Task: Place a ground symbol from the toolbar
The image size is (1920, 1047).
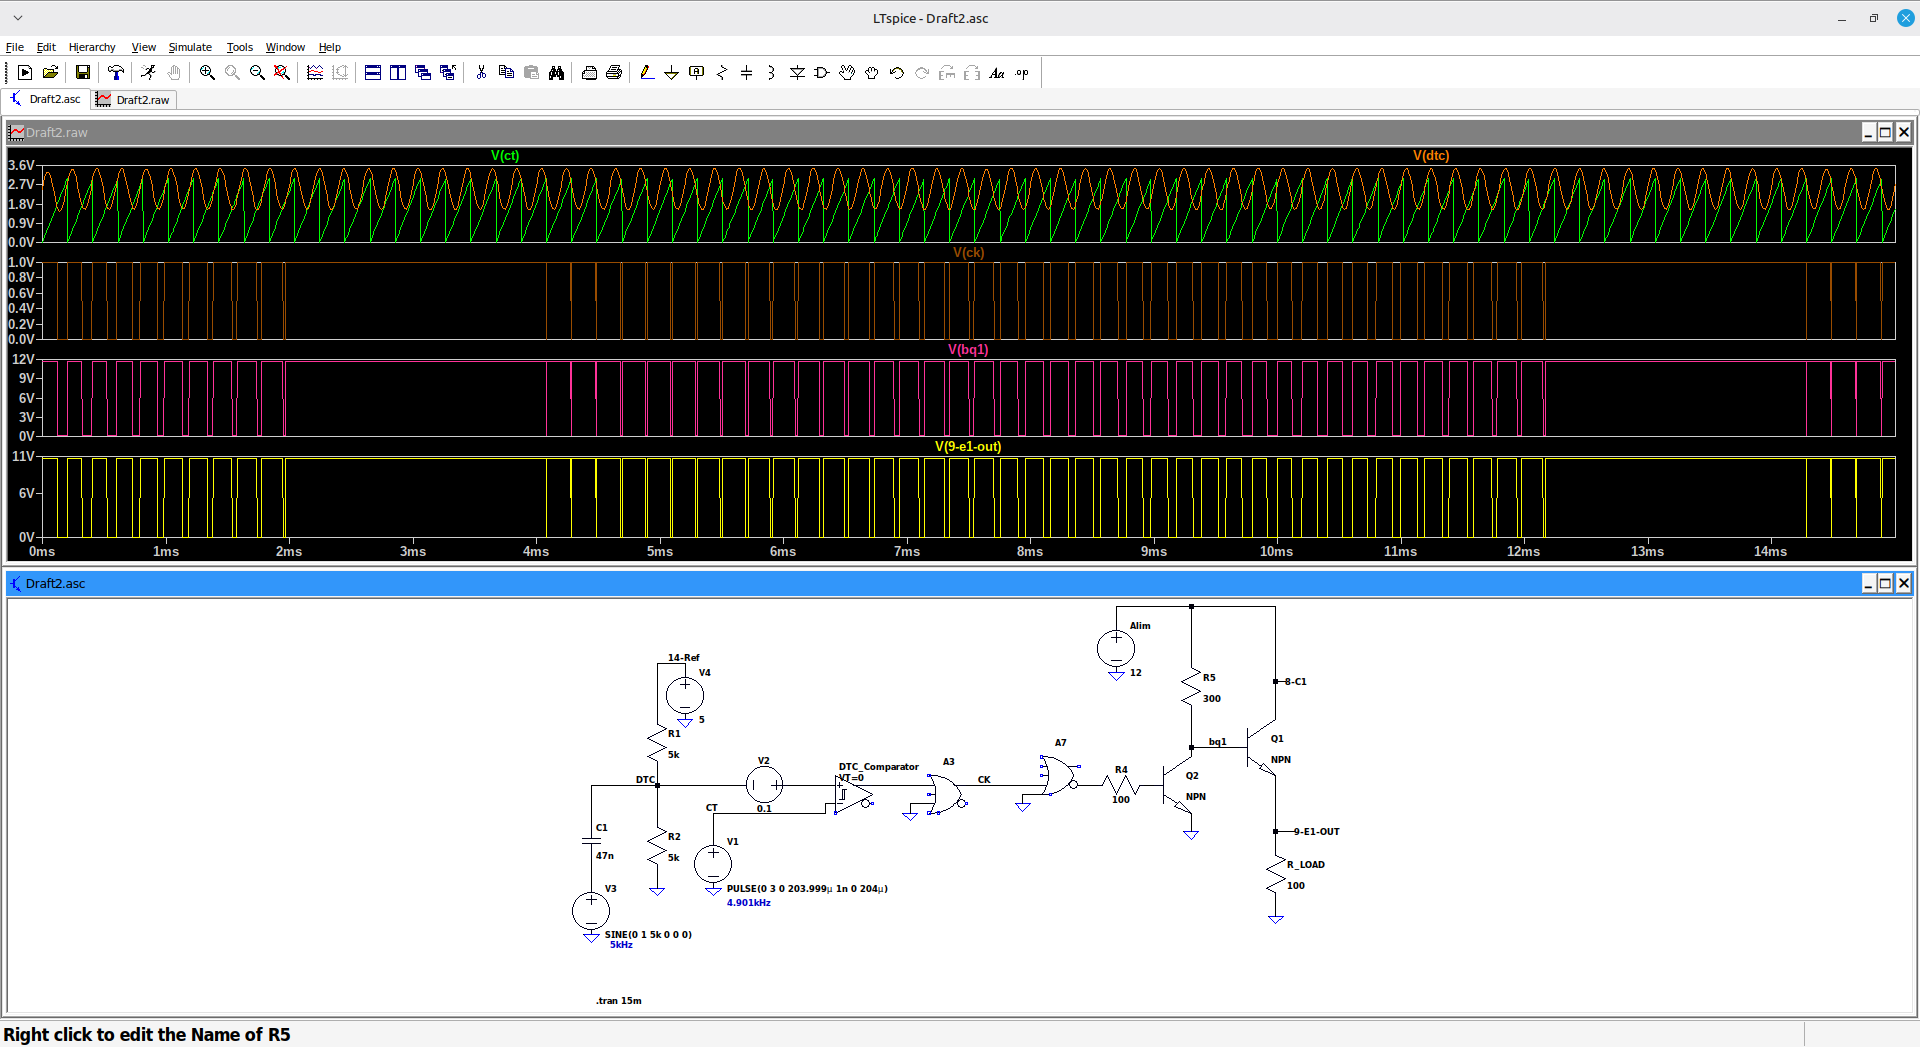Action: (x=672, y=73)
